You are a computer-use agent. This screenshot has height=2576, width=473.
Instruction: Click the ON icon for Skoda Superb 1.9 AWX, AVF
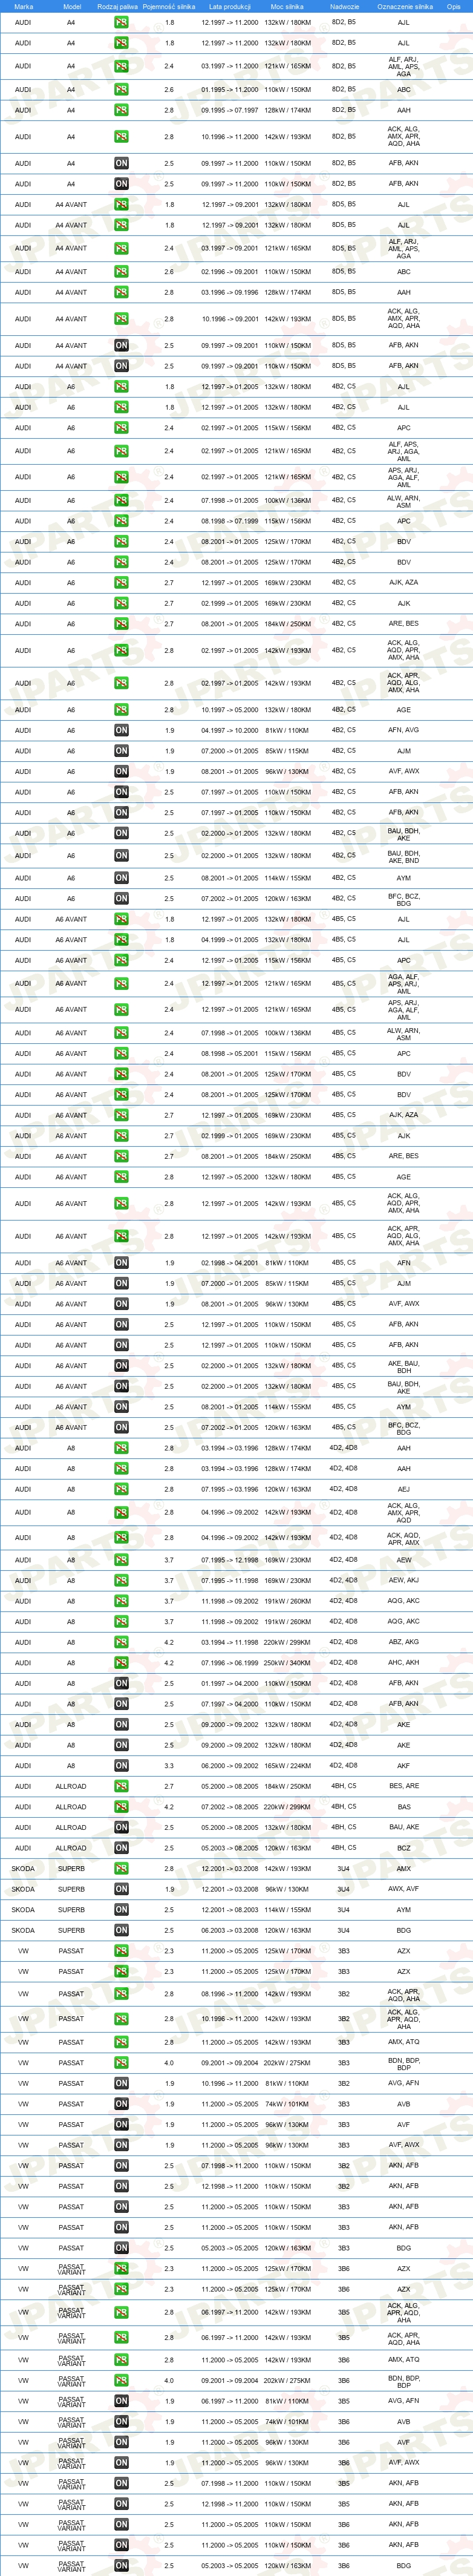(x=121, y=1889)
